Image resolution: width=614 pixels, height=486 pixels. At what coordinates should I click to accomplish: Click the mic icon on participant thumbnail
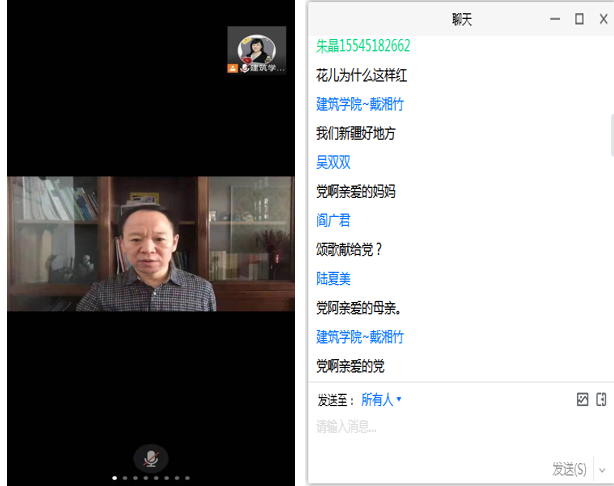(x=244, y=68)
